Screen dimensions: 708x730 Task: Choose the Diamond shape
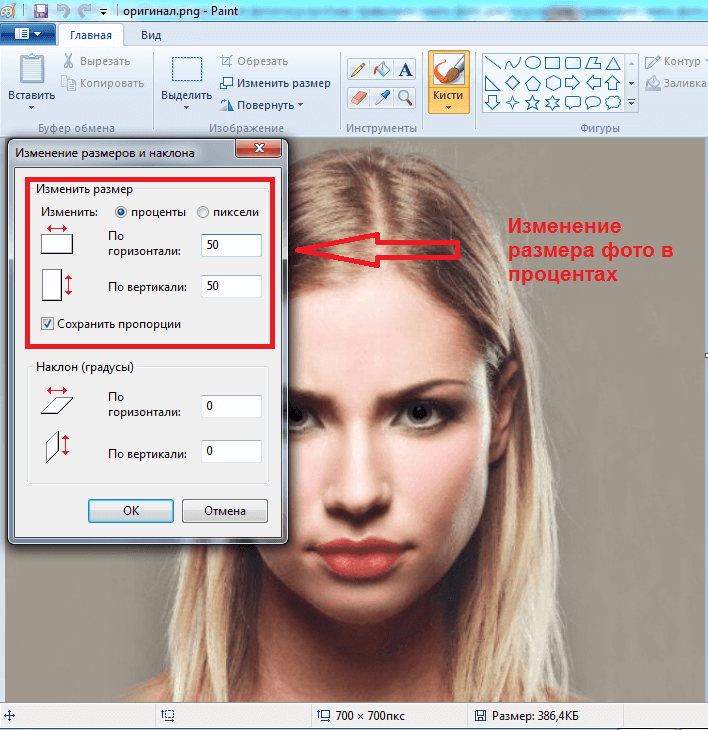coord(512,83)
